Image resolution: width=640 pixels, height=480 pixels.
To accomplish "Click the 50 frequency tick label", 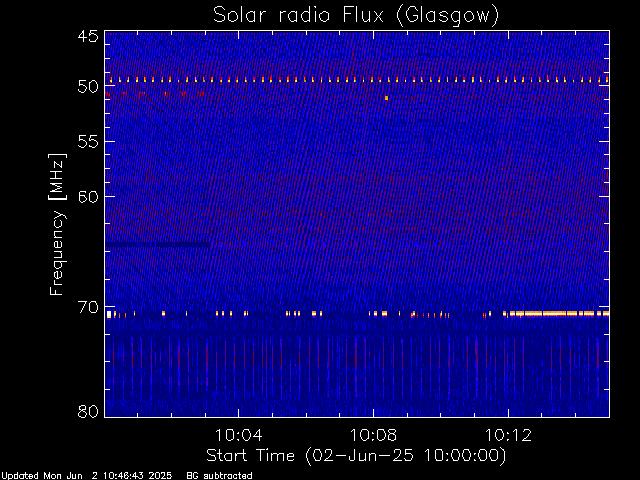I will pyautogui.click(x=88, y=86).
